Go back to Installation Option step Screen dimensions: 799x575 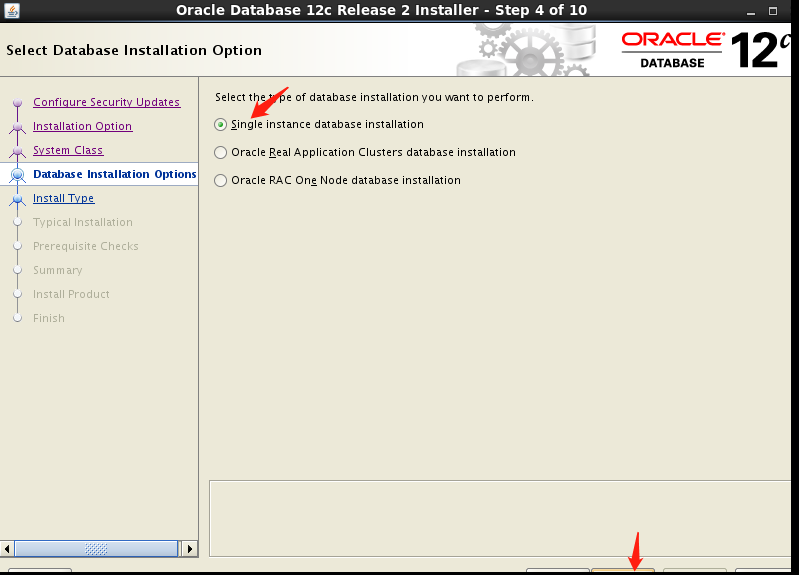click(83, 126)
